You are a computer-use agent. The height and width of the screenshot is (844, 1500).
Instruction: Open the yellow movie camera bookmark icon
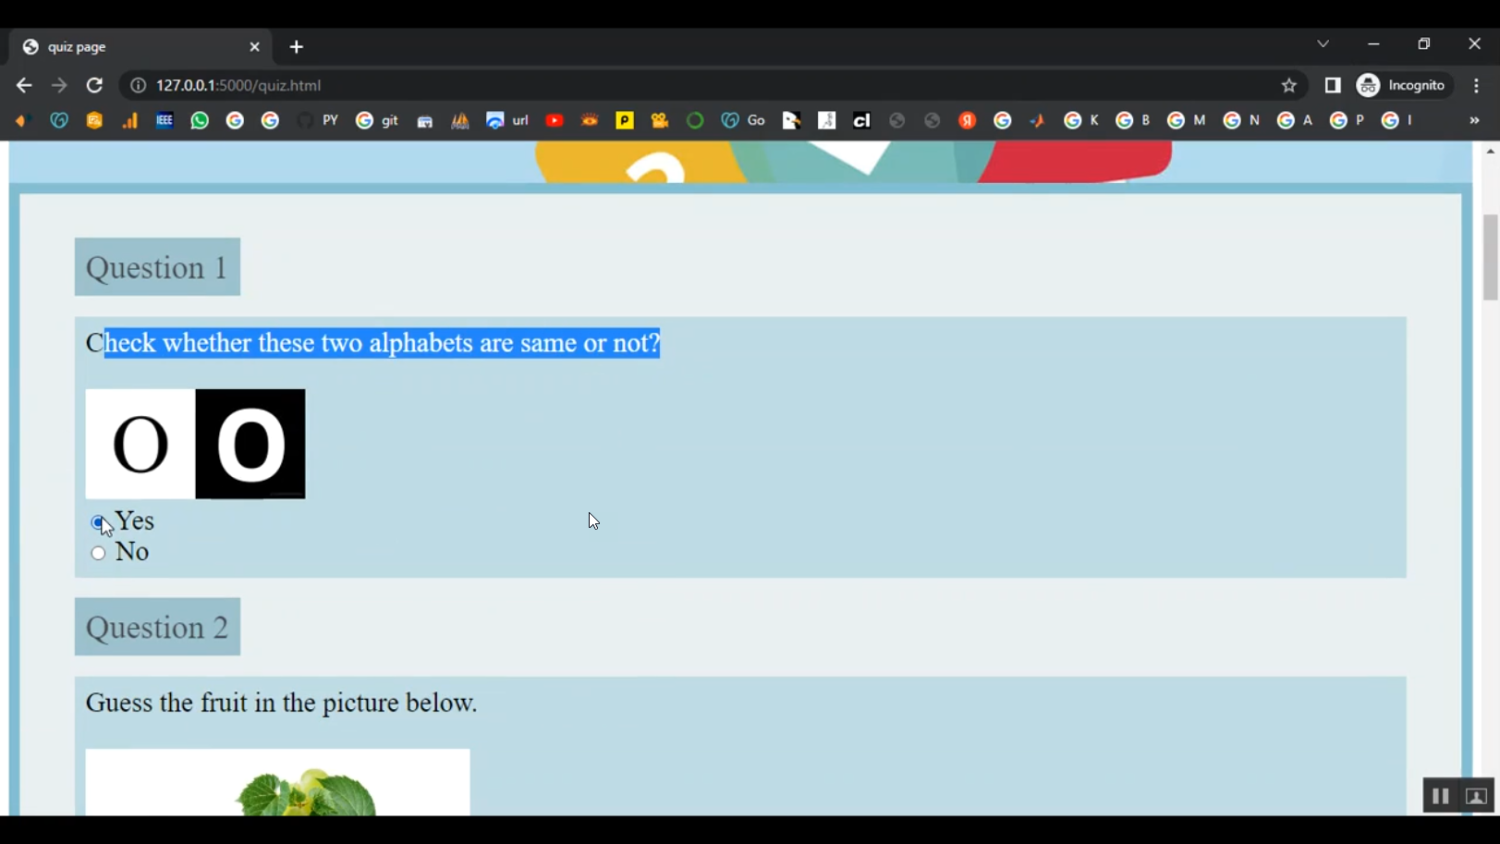coord(660,121)
